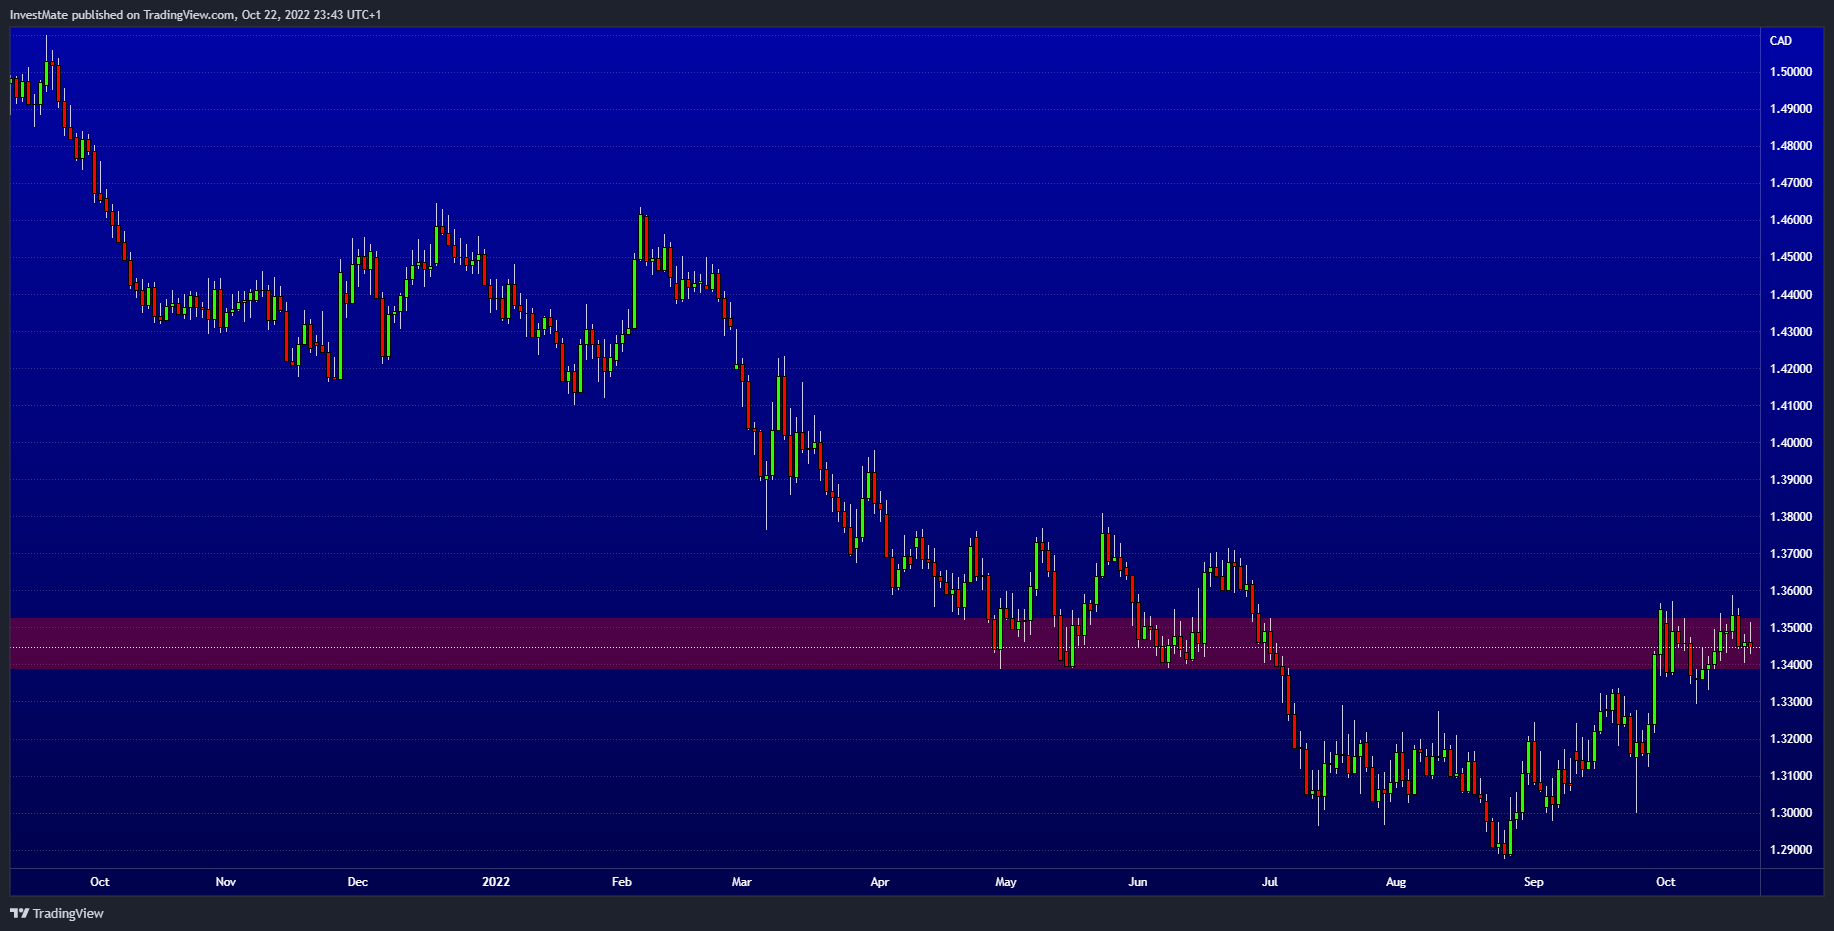Click the 1.41000 price label
Screen dimensions: 1834x931
pos(1791,406)
